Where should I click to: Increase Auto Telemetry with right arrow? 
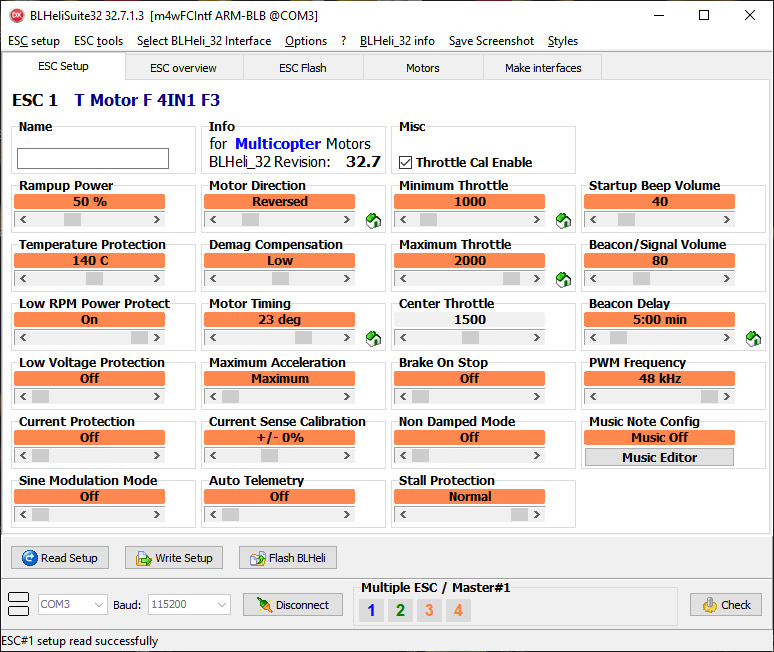(347, 515)
